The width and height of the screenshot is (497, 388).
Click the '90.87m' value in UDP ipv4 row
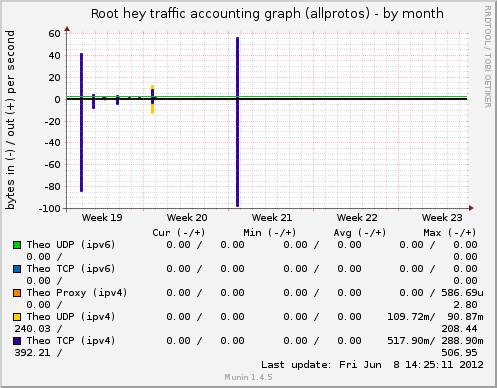tap(465, 317)
